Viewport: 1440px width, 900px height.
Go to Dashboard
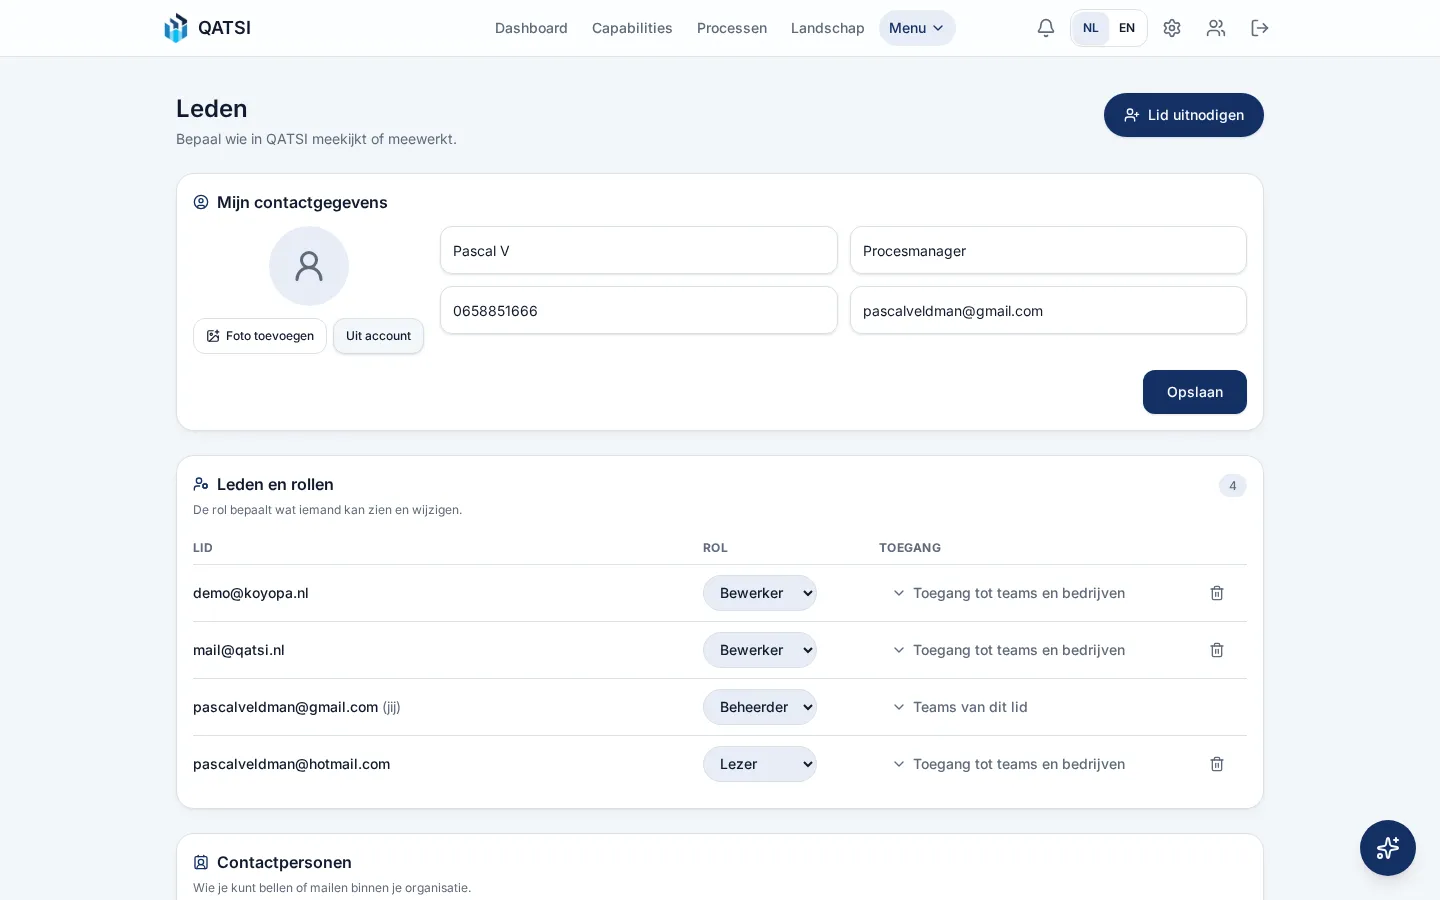click(x=531, y=28)
